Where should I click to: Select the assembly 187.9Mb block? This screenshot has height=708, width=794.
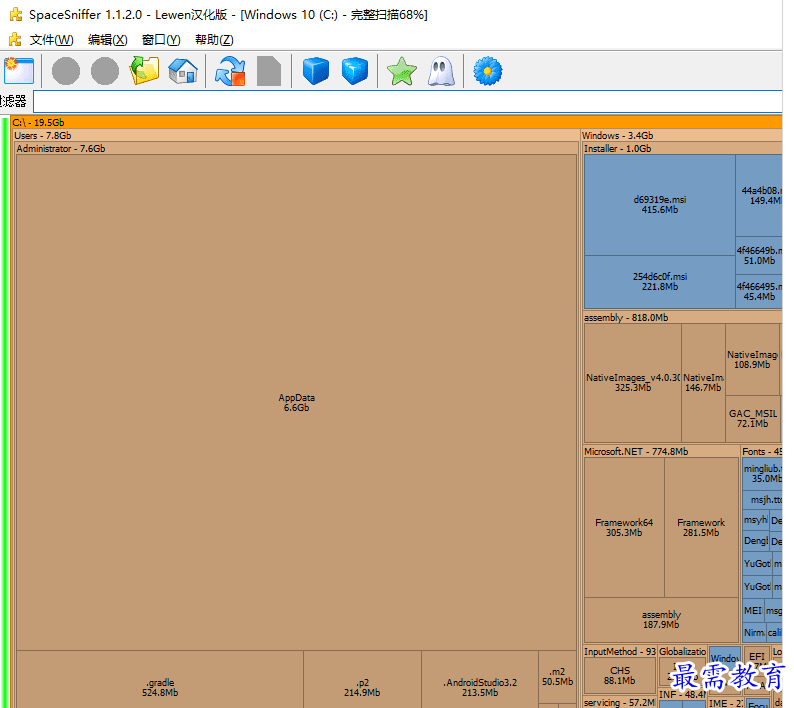coord(661,619)
